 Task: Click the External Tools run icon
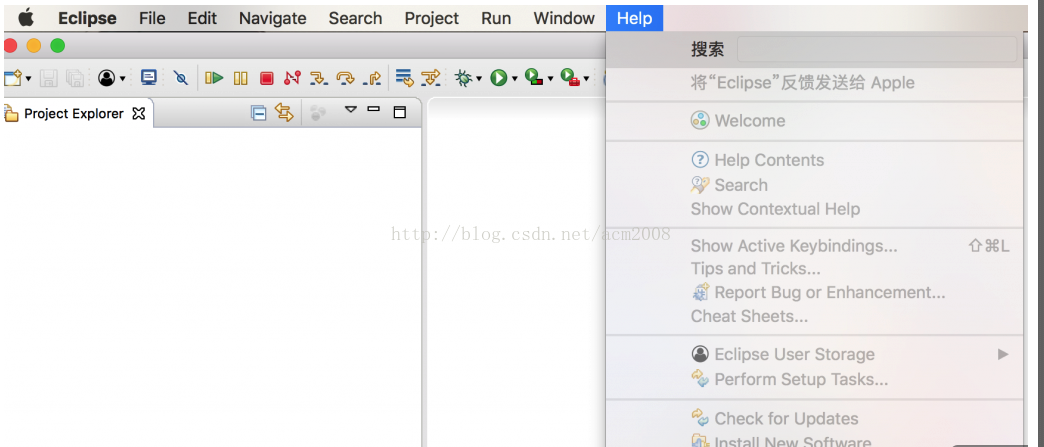pos(570,78)
